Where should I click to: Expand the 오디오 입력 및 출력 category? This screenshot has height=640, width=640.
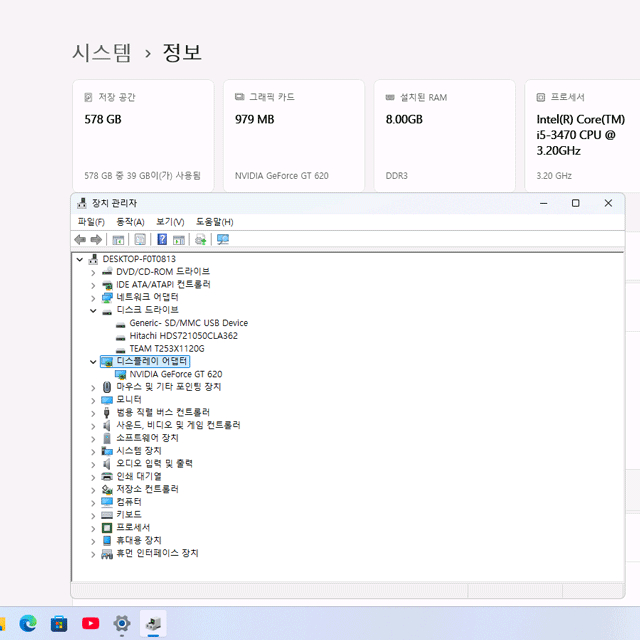tap(93, 464)
